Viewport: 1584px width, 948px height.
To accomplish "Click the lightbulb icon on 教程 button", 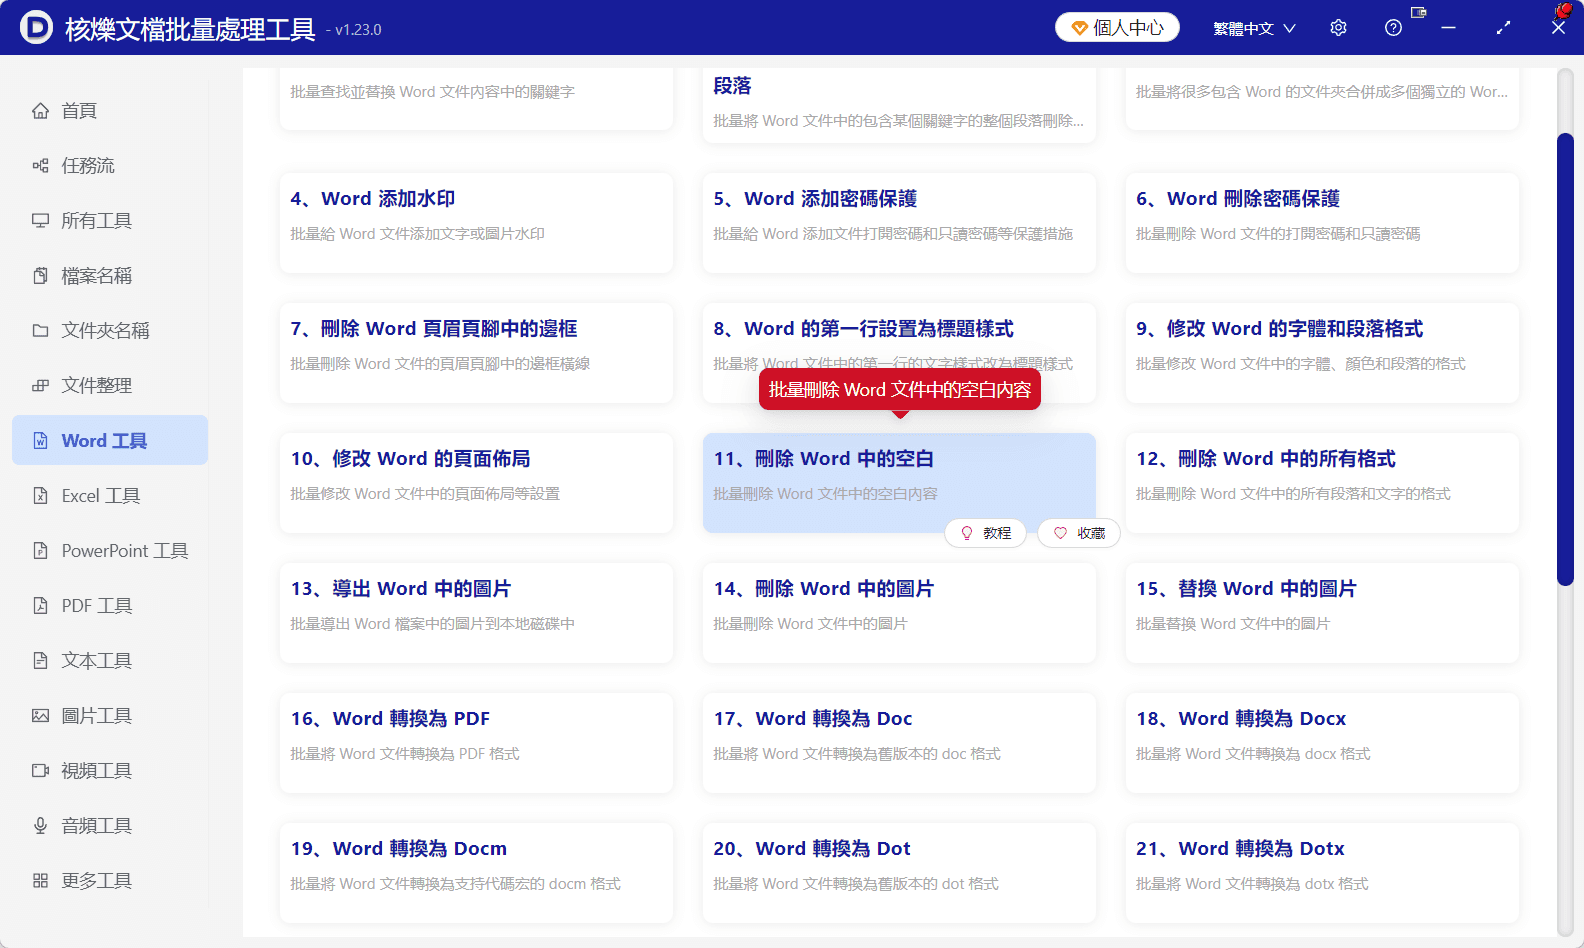I will point(967,534).
